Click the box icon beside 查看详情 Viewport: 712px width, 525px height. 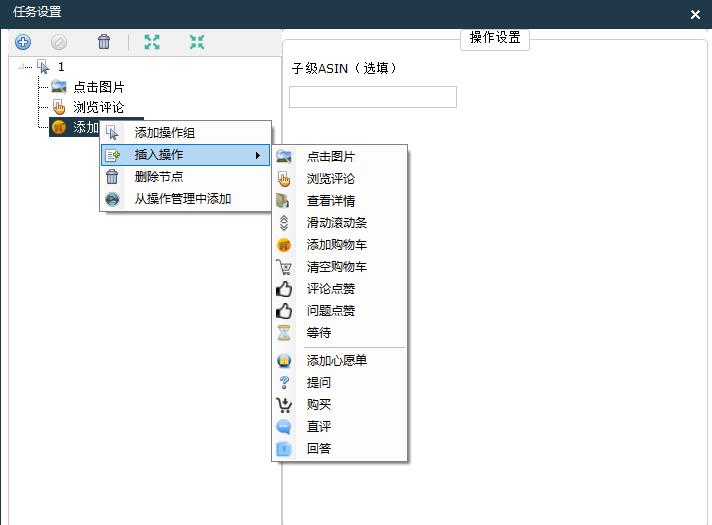coord(282,201)
